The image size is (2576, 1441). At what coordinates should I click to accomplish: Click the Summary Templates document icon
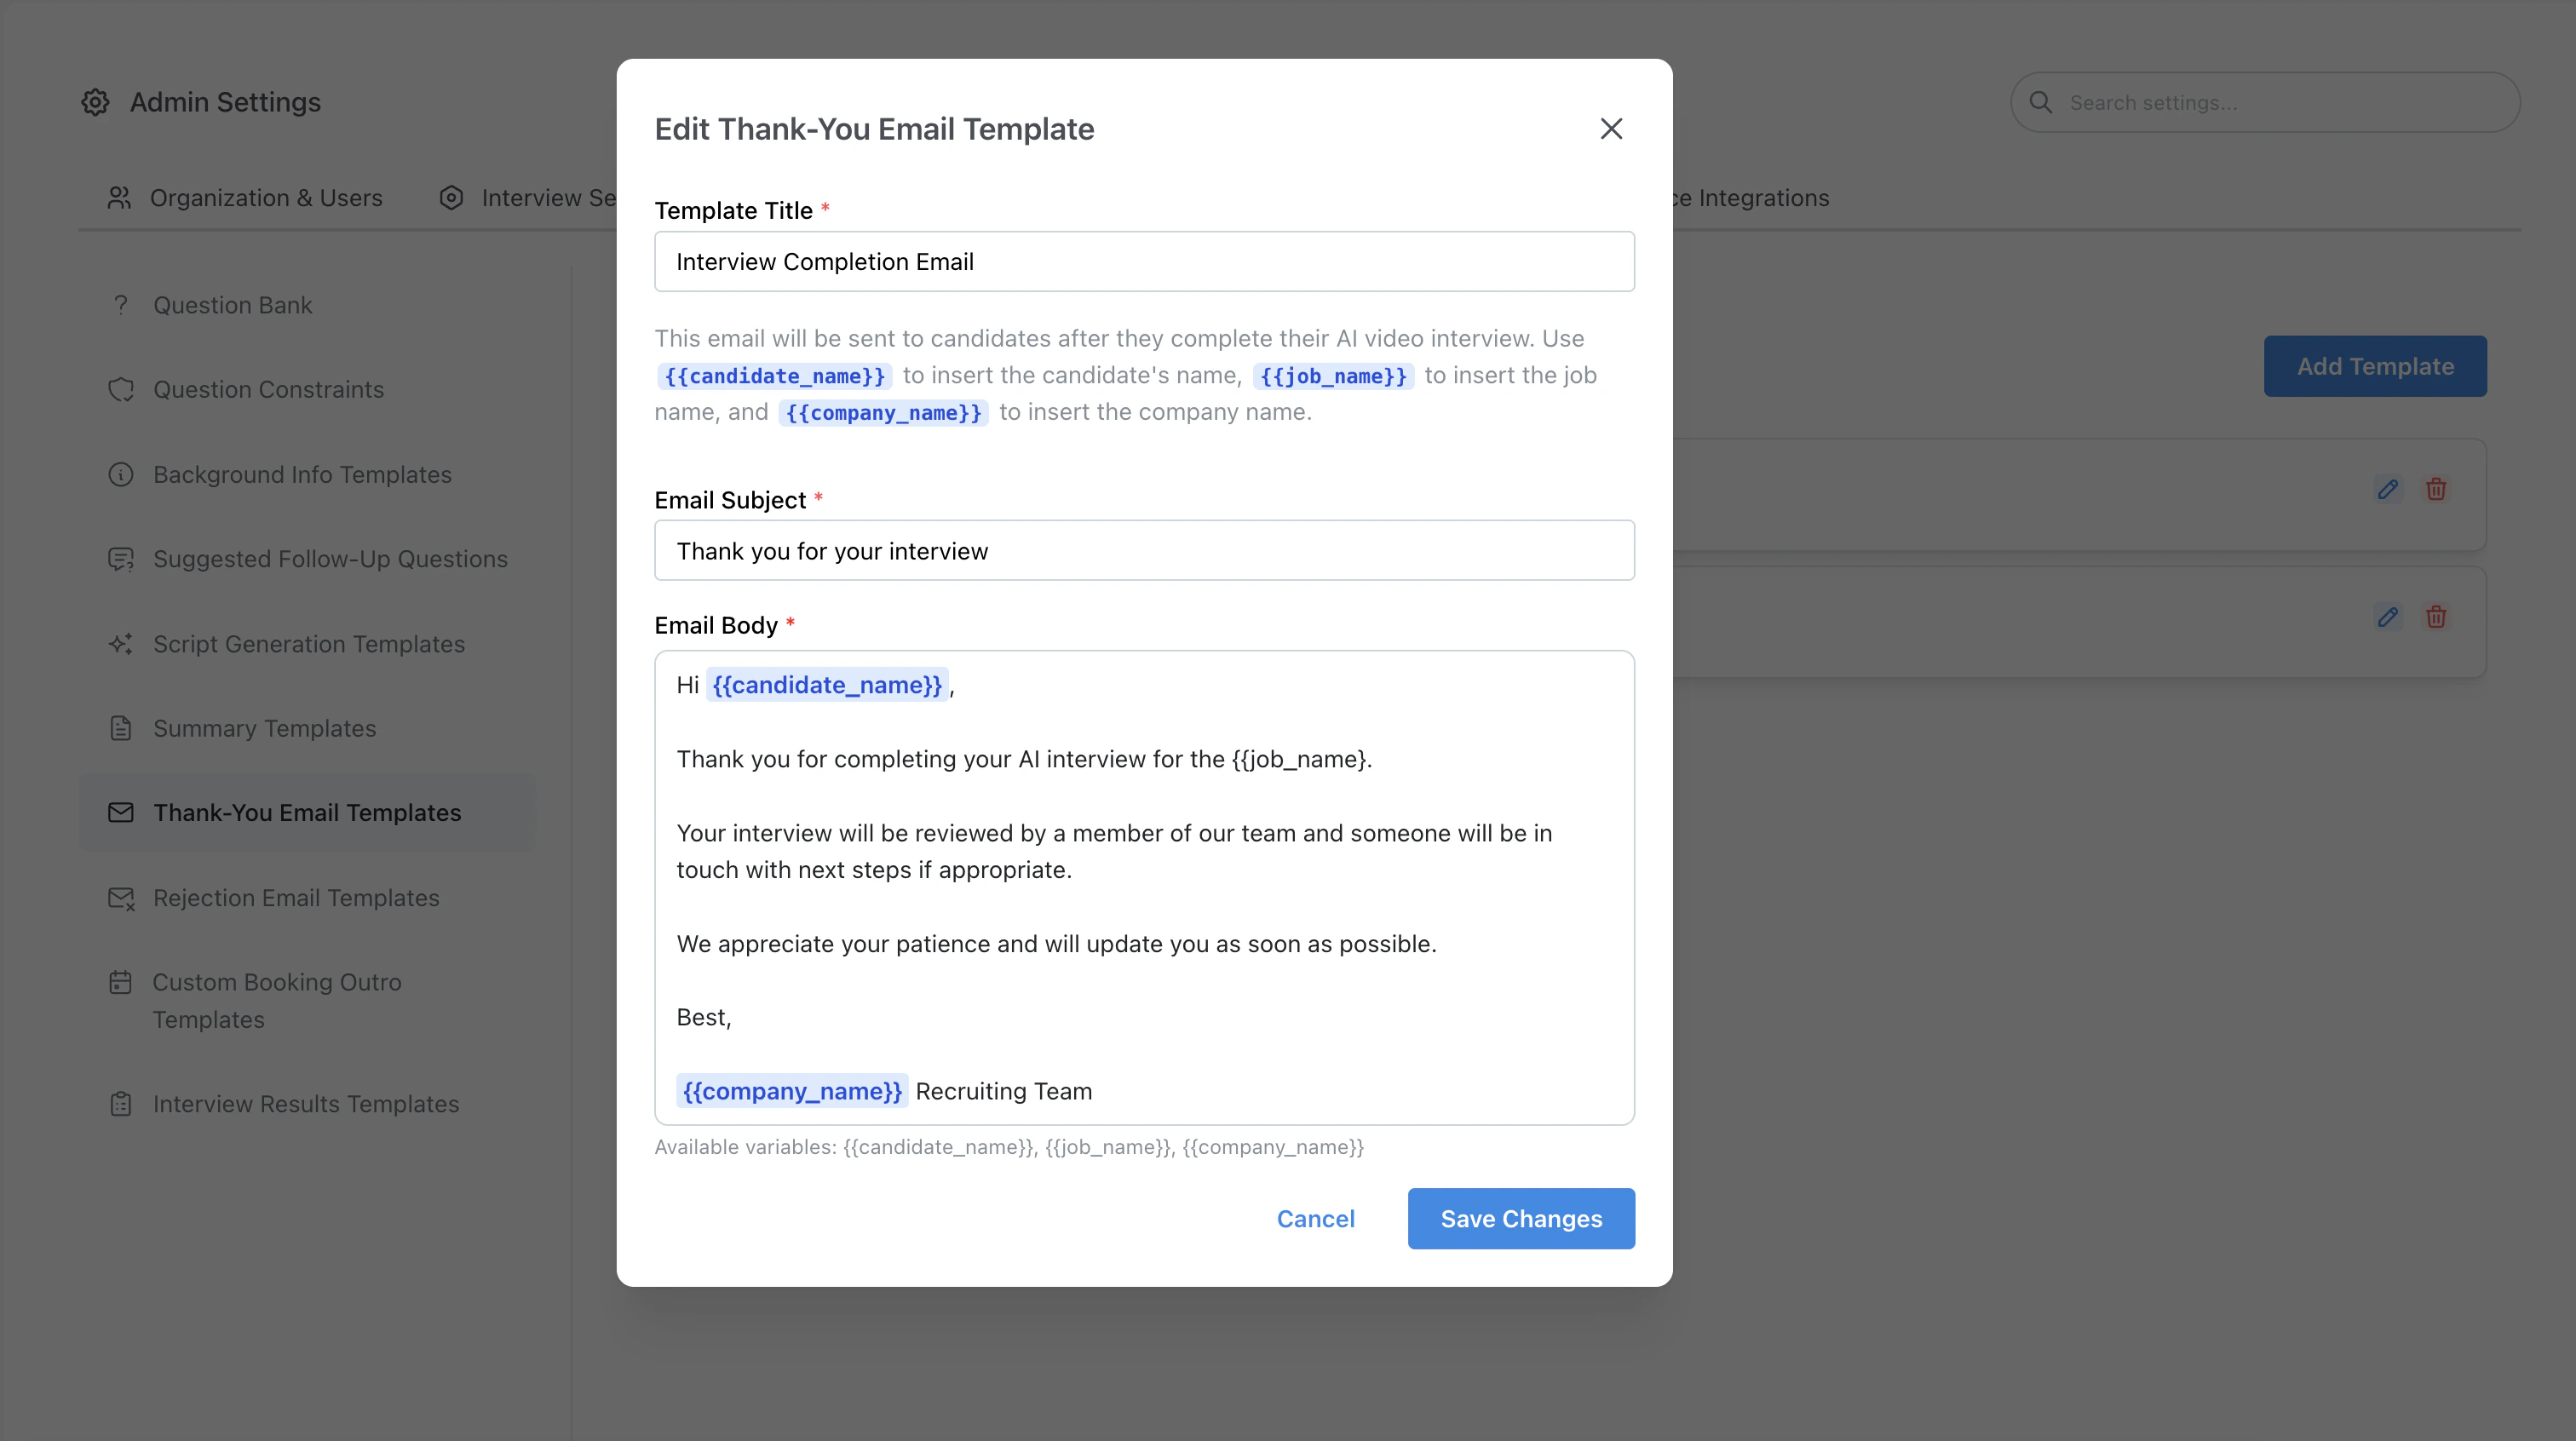click(x=121, y=728)
